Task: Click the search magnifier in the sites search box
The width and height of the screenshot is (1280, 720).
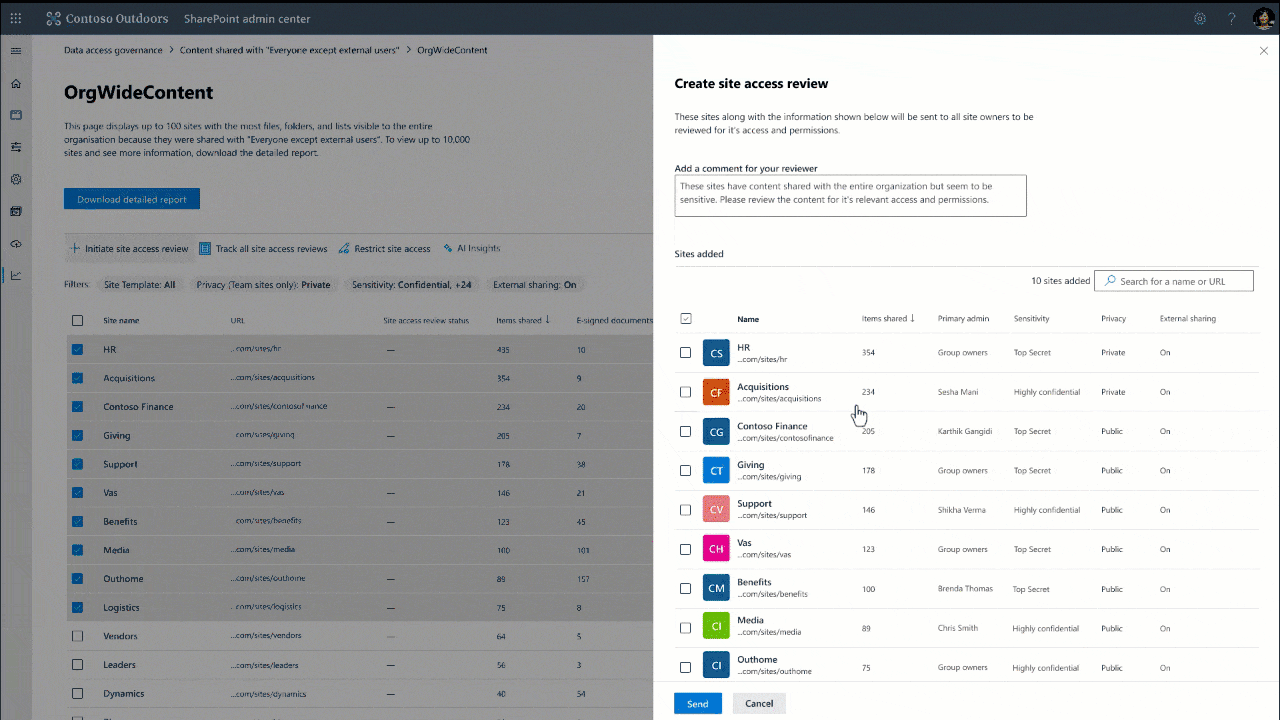Action: [x=1110, y=280]
